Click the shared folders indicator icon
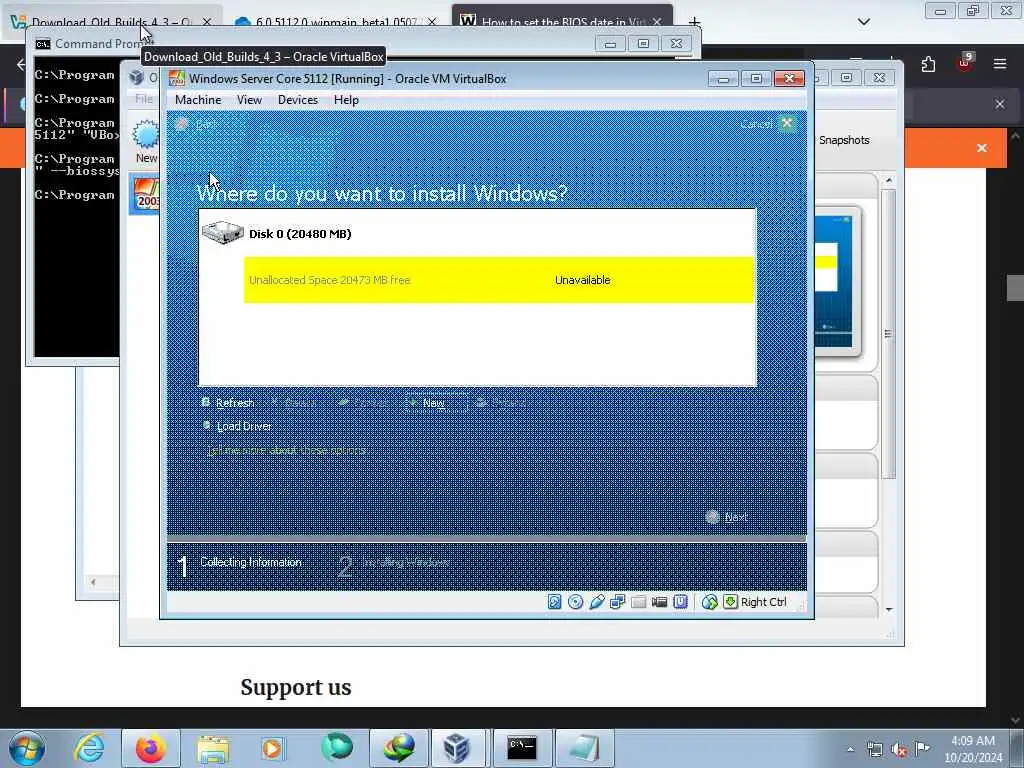 pyautogui.click(x=638, y=602)
